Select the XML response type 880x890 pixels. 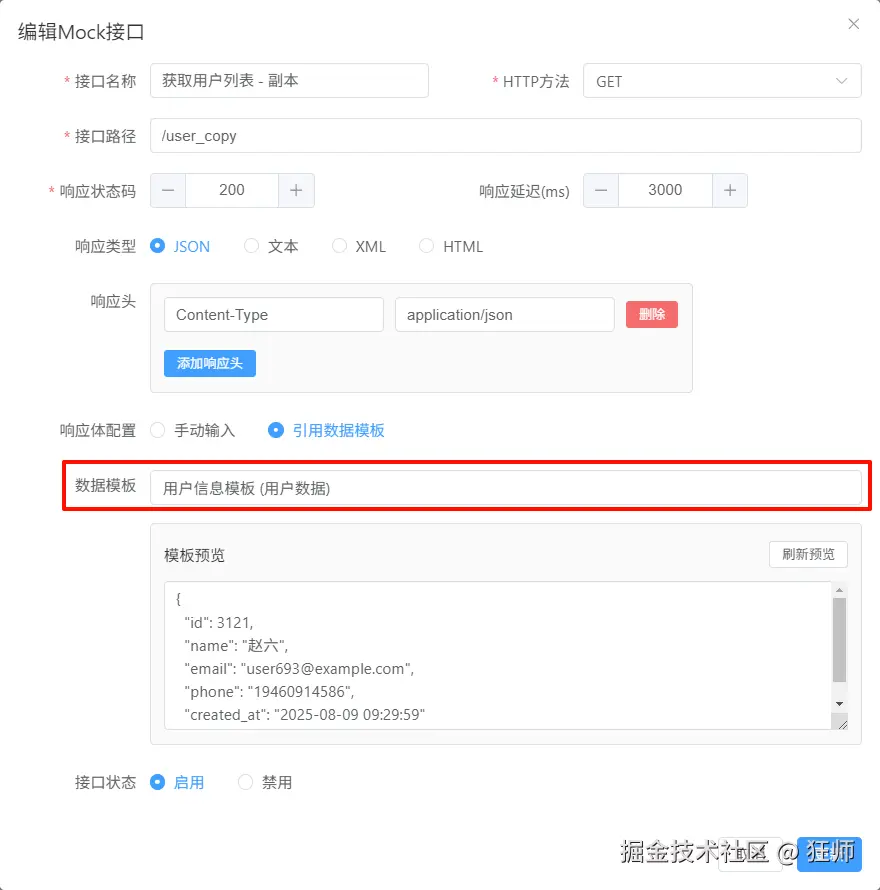[359, 246]
